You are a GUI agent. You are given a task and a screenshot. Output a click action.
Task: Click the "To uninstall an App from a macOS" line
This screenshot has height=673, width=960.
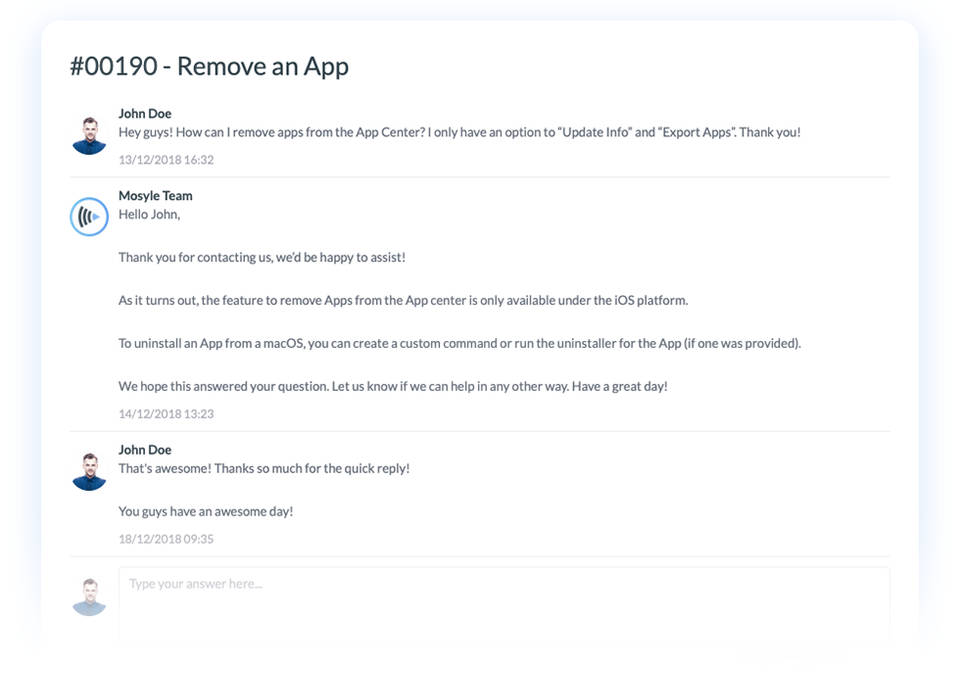coord(459,343)
